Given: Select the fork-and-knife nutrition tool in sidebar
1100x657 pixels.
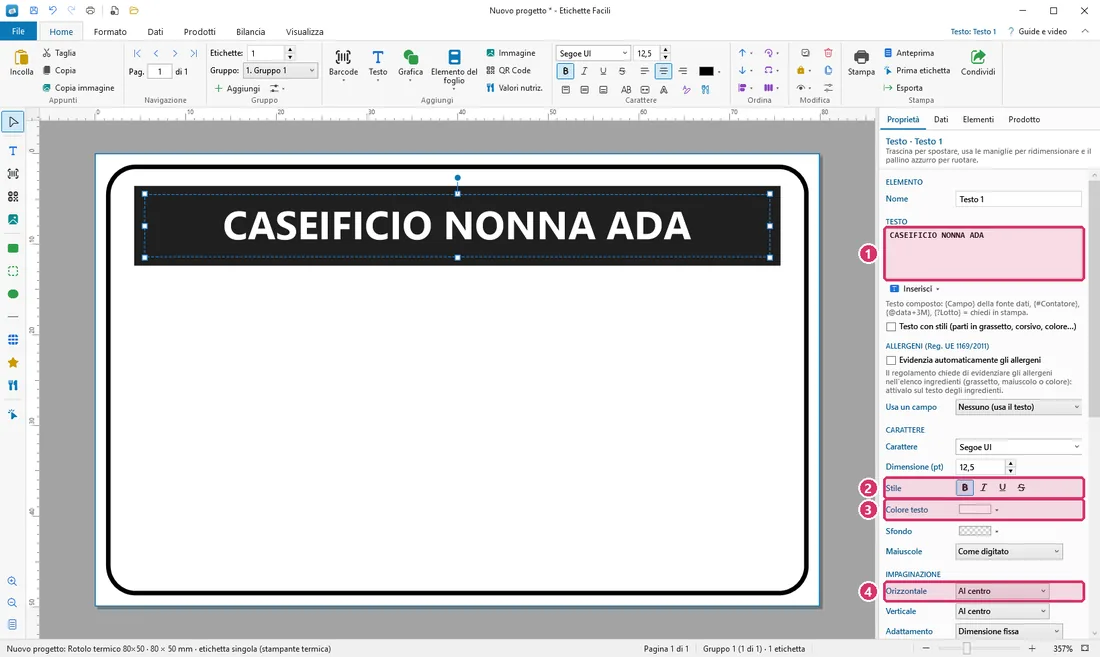Looking at the screenshot, I should 13,386.
